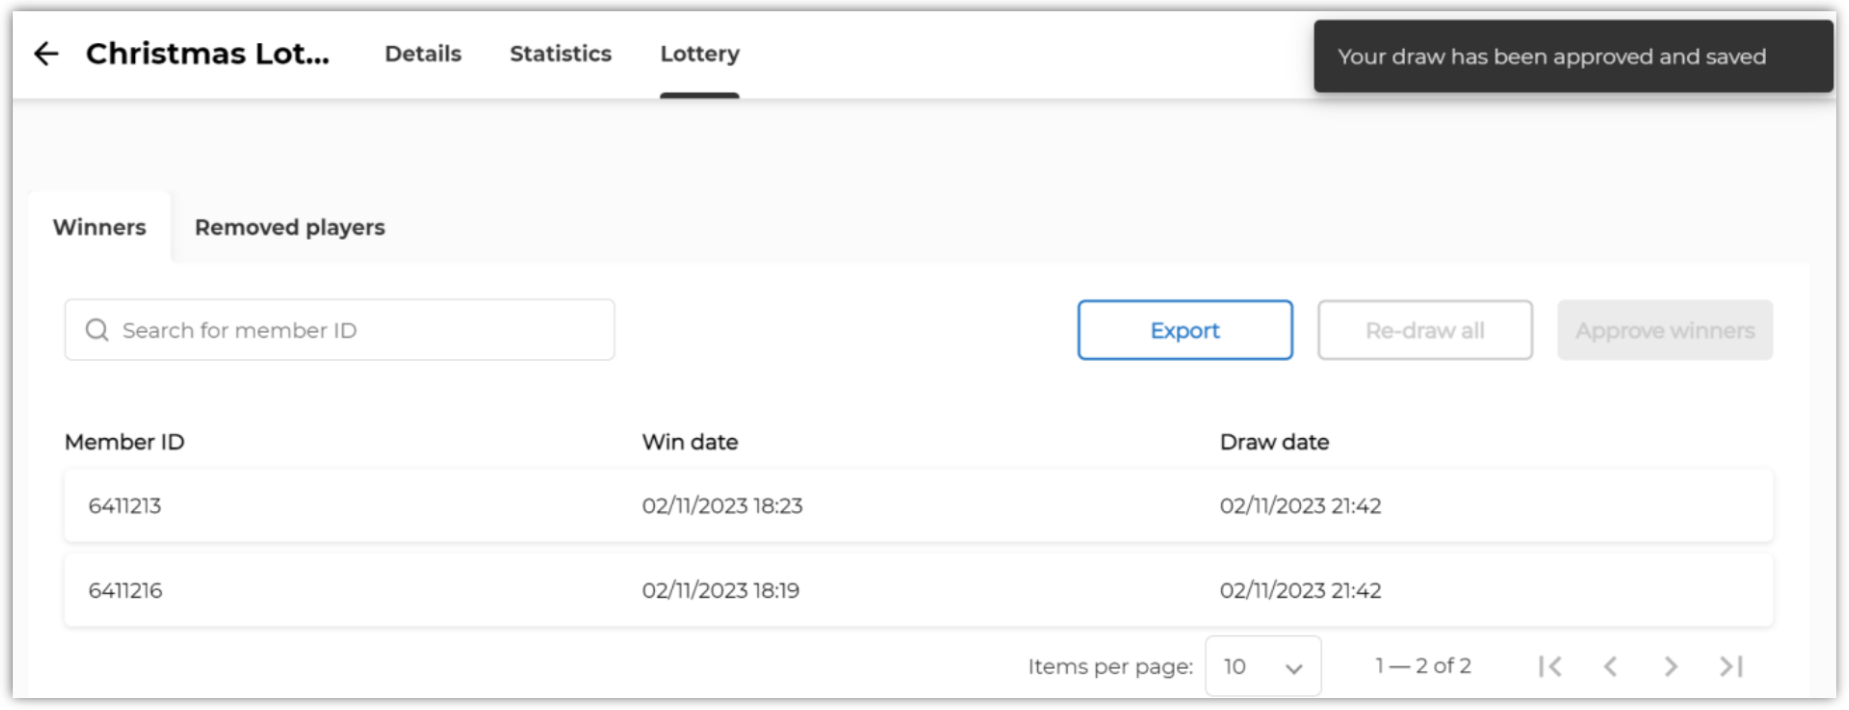Select winner row with member 6411213
The width and height of the screenshot is (1849, 710).
[x=918, y=506]
